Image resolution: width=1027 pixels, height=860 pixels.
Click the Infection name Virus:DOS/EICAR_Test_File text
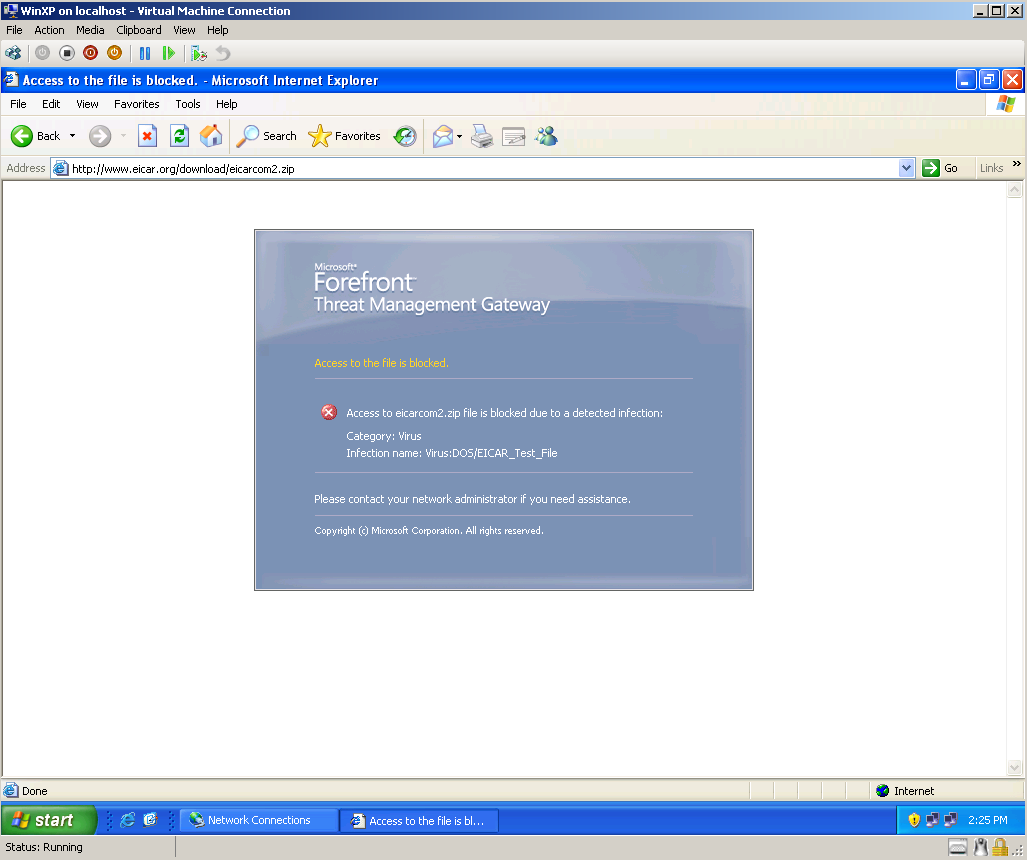(x=452, y=453)
